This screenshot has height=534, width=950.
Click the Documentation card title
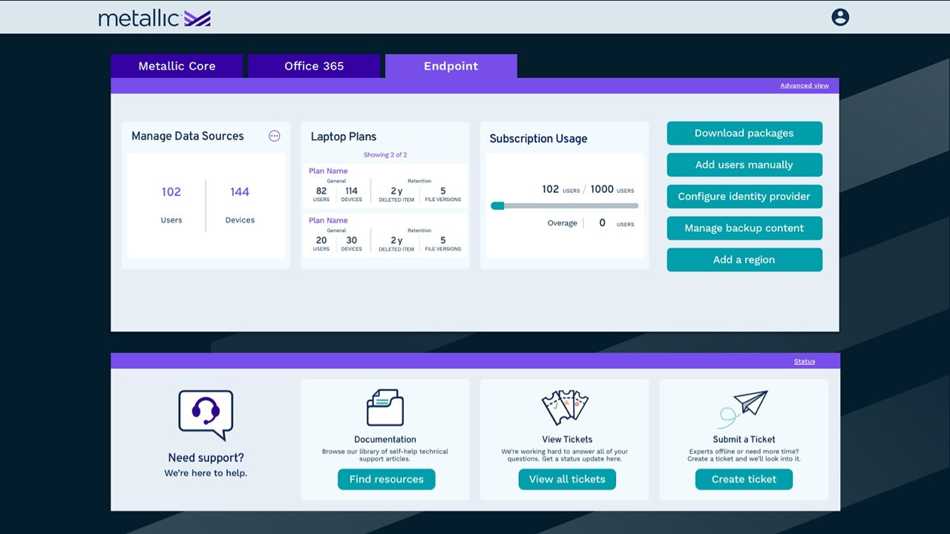[385, 439]
